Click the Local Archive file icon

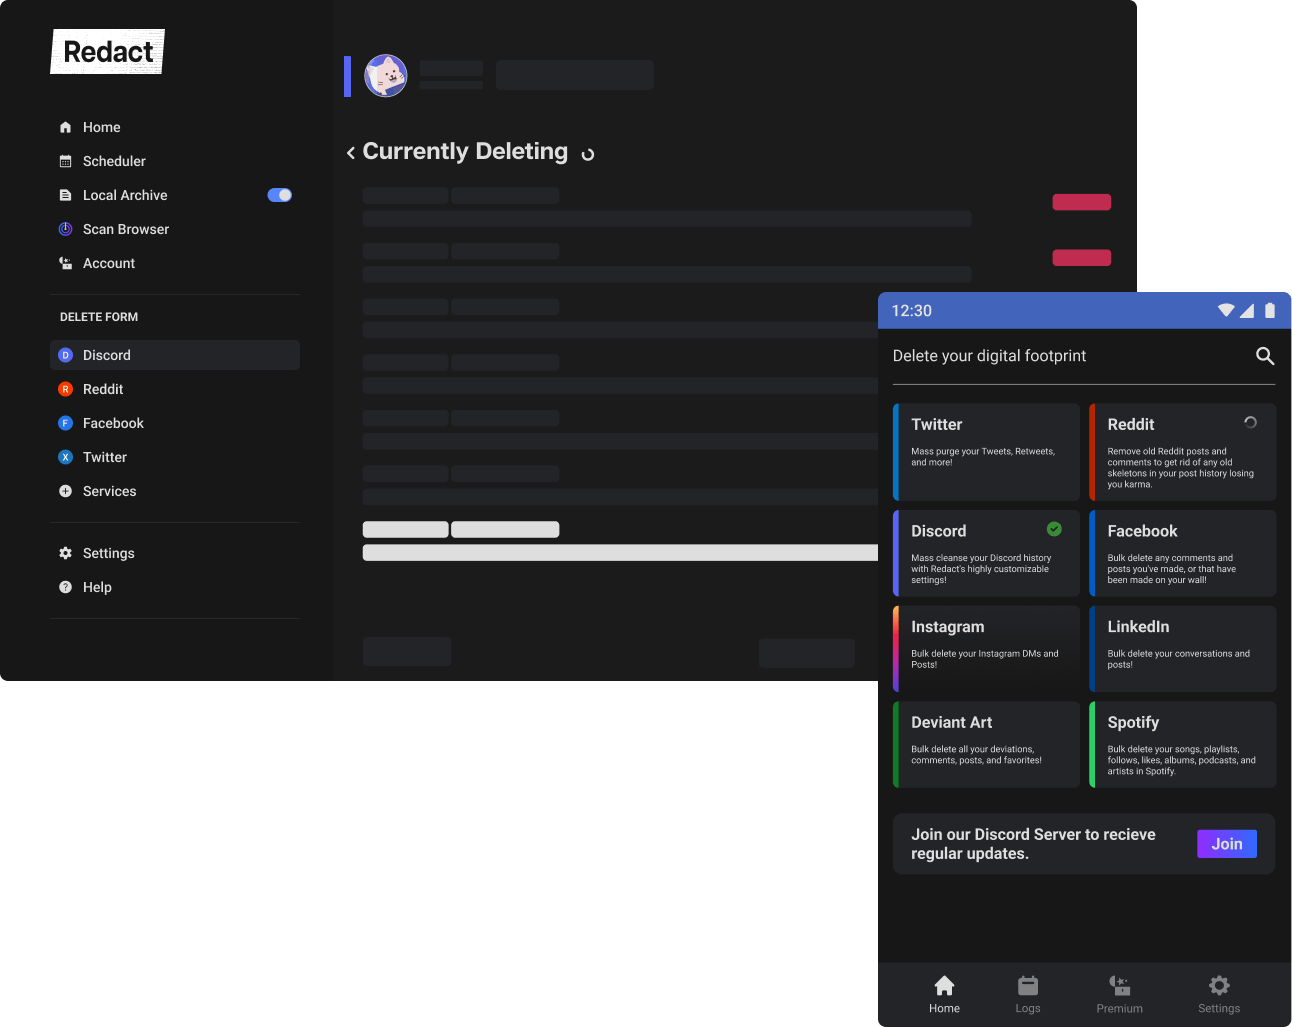(x=66, y=195)
